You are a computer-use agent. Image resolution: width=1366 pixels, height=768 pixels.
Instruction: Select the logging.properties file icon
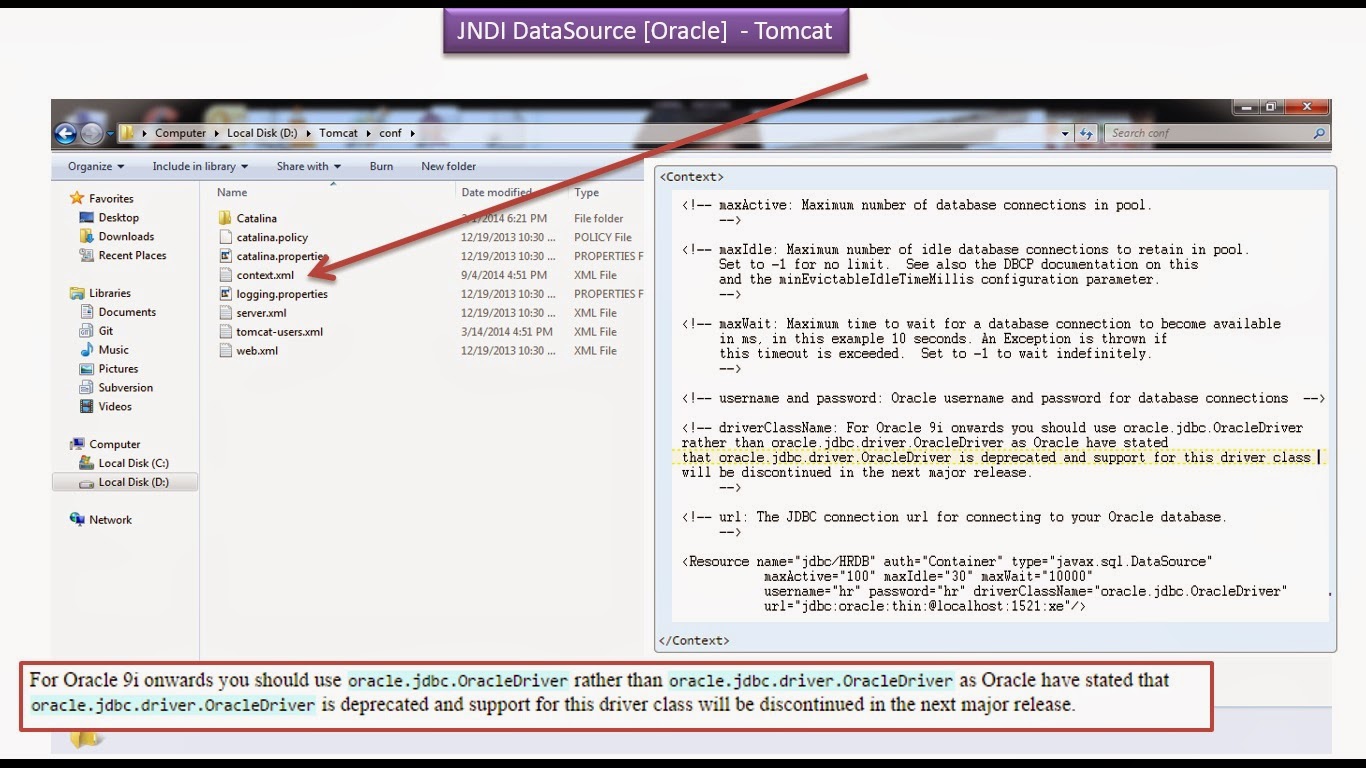point(225,294)
